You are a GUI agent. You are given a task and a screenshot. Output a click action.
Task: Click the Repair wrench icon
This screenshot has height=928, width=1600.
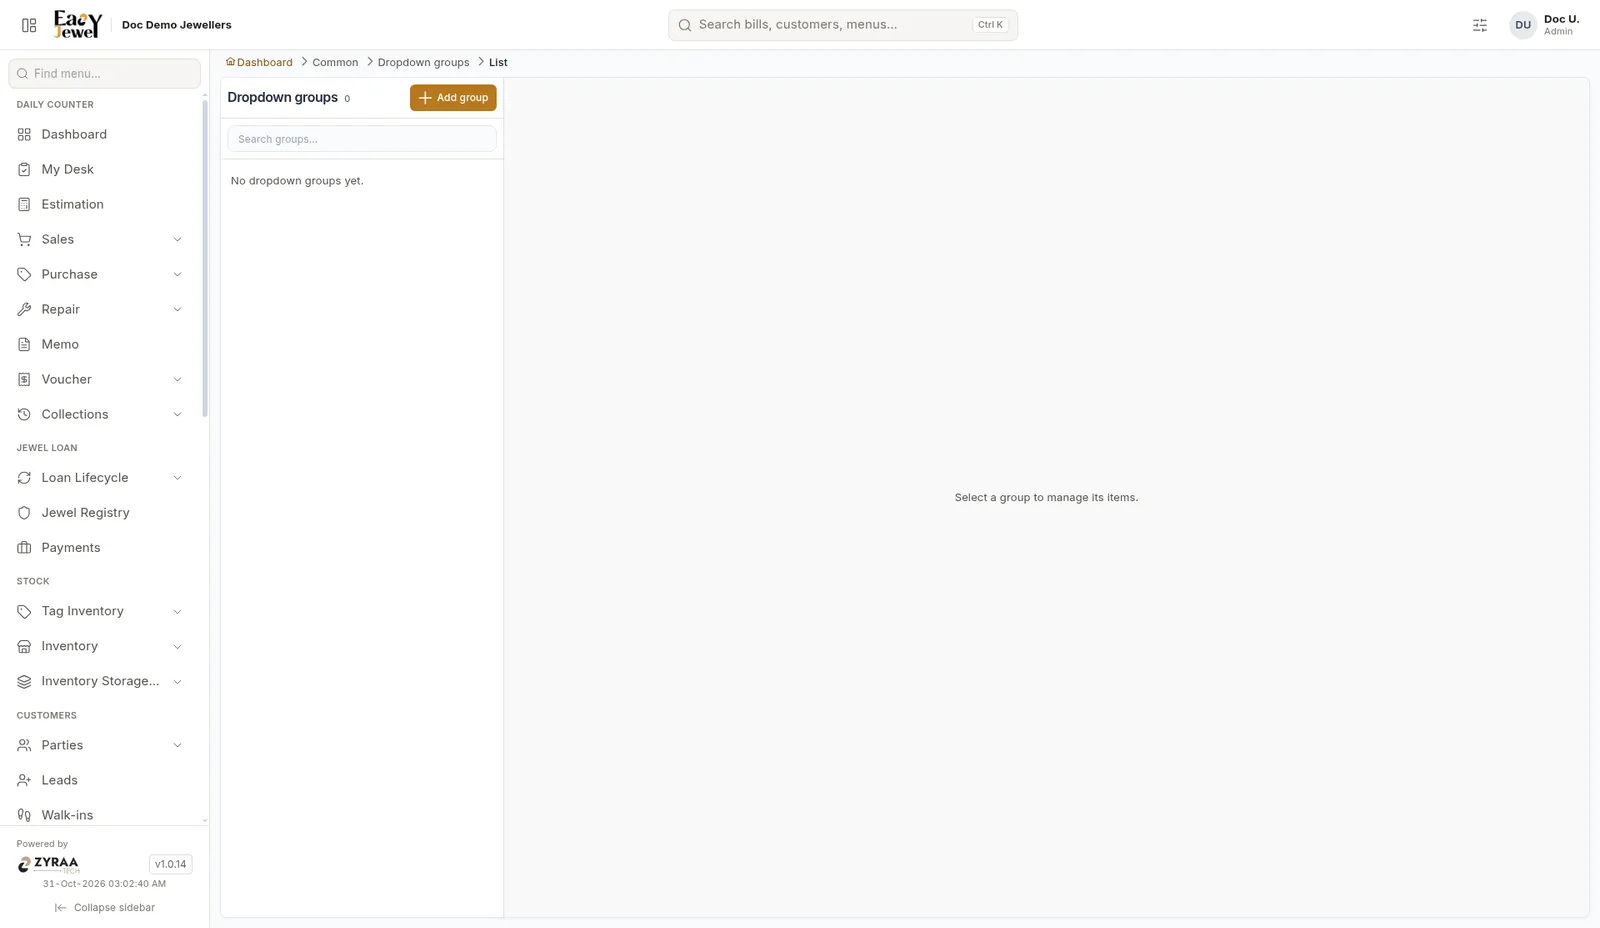click(x=24, y=309)
